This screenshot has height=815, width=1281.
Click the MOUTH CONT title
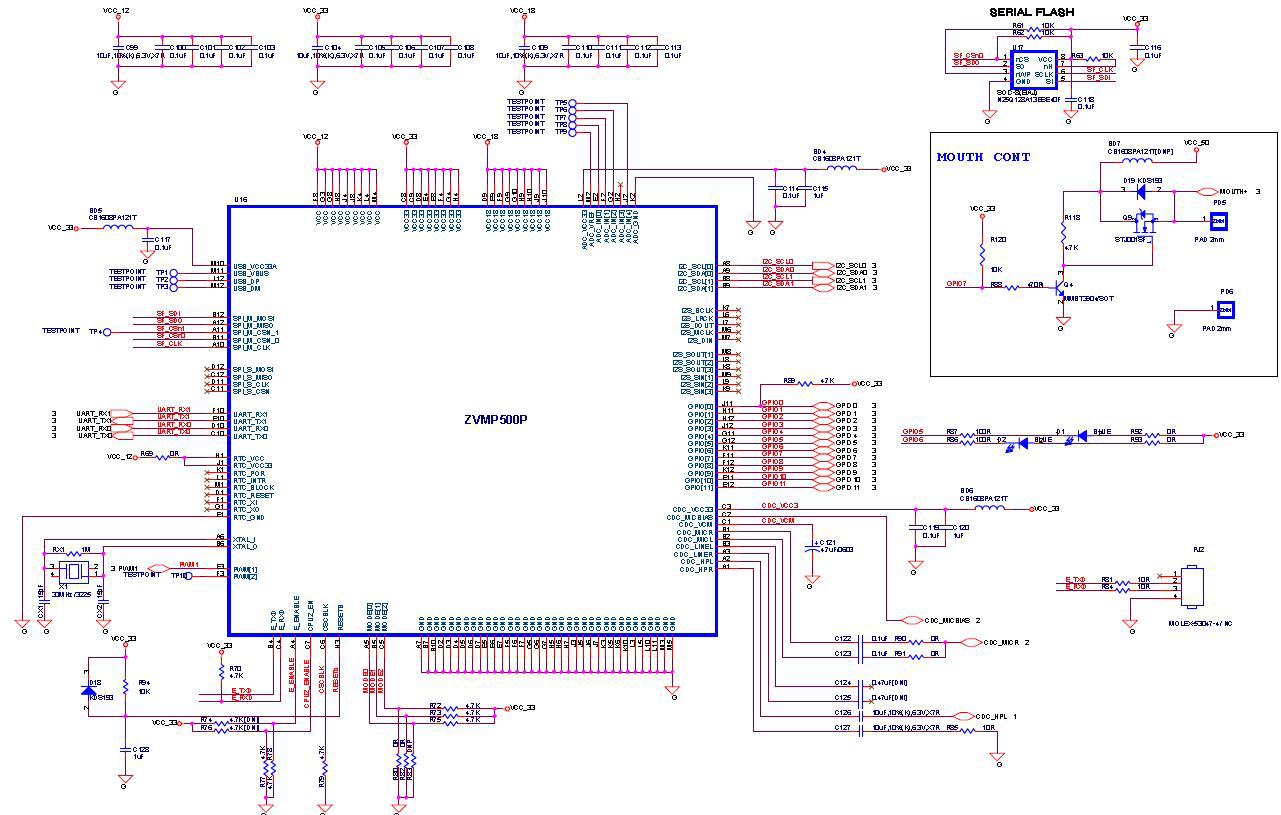(x=983, y=157)
